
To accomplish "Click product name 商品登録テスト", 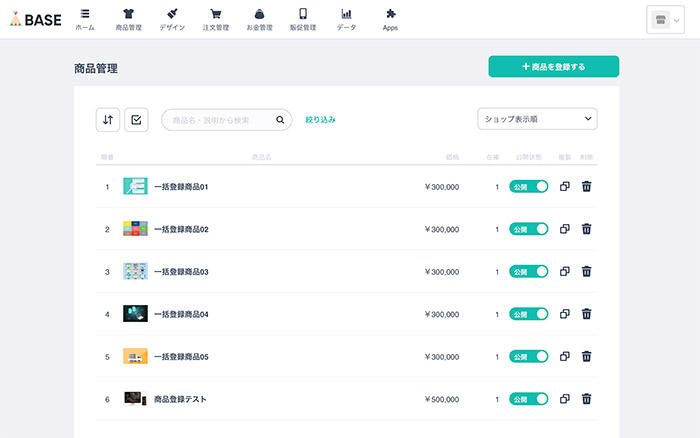I will coord(180,399).
